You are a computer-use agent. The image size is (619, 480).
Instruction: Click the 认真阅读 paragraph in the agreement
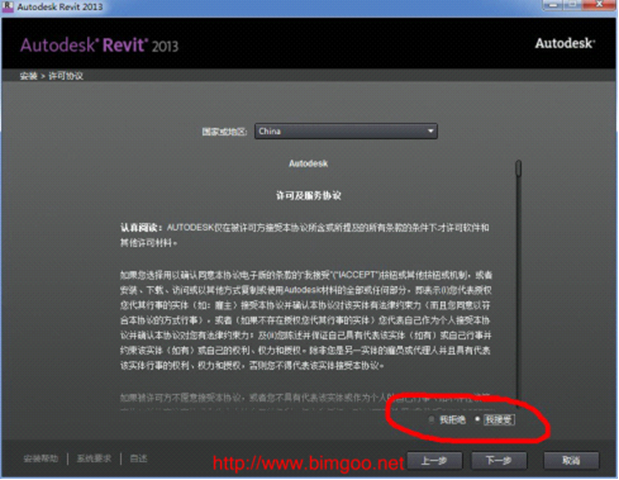305,235
